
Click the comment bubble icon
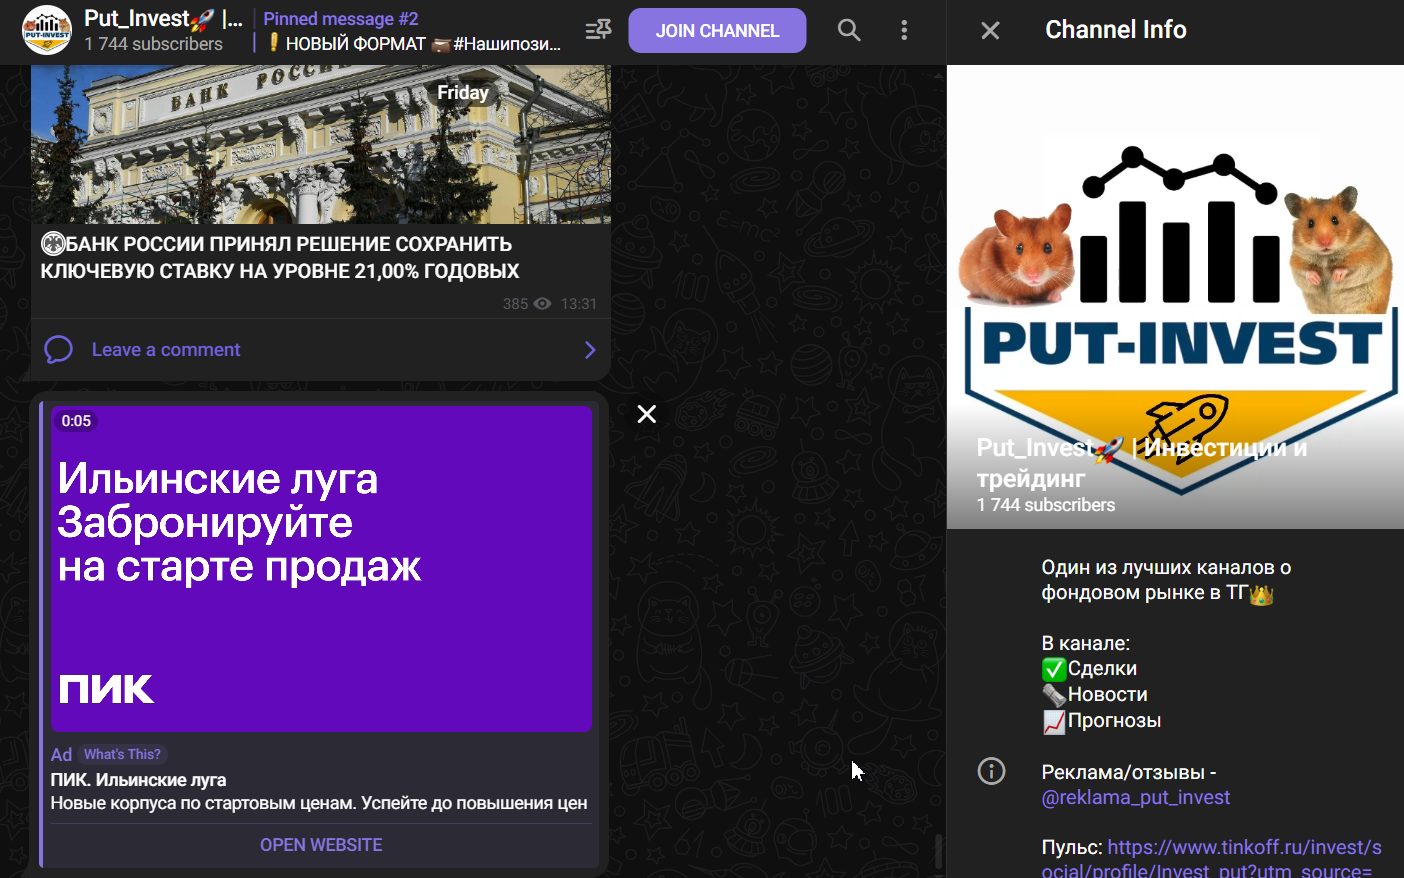tap(58, 350)
